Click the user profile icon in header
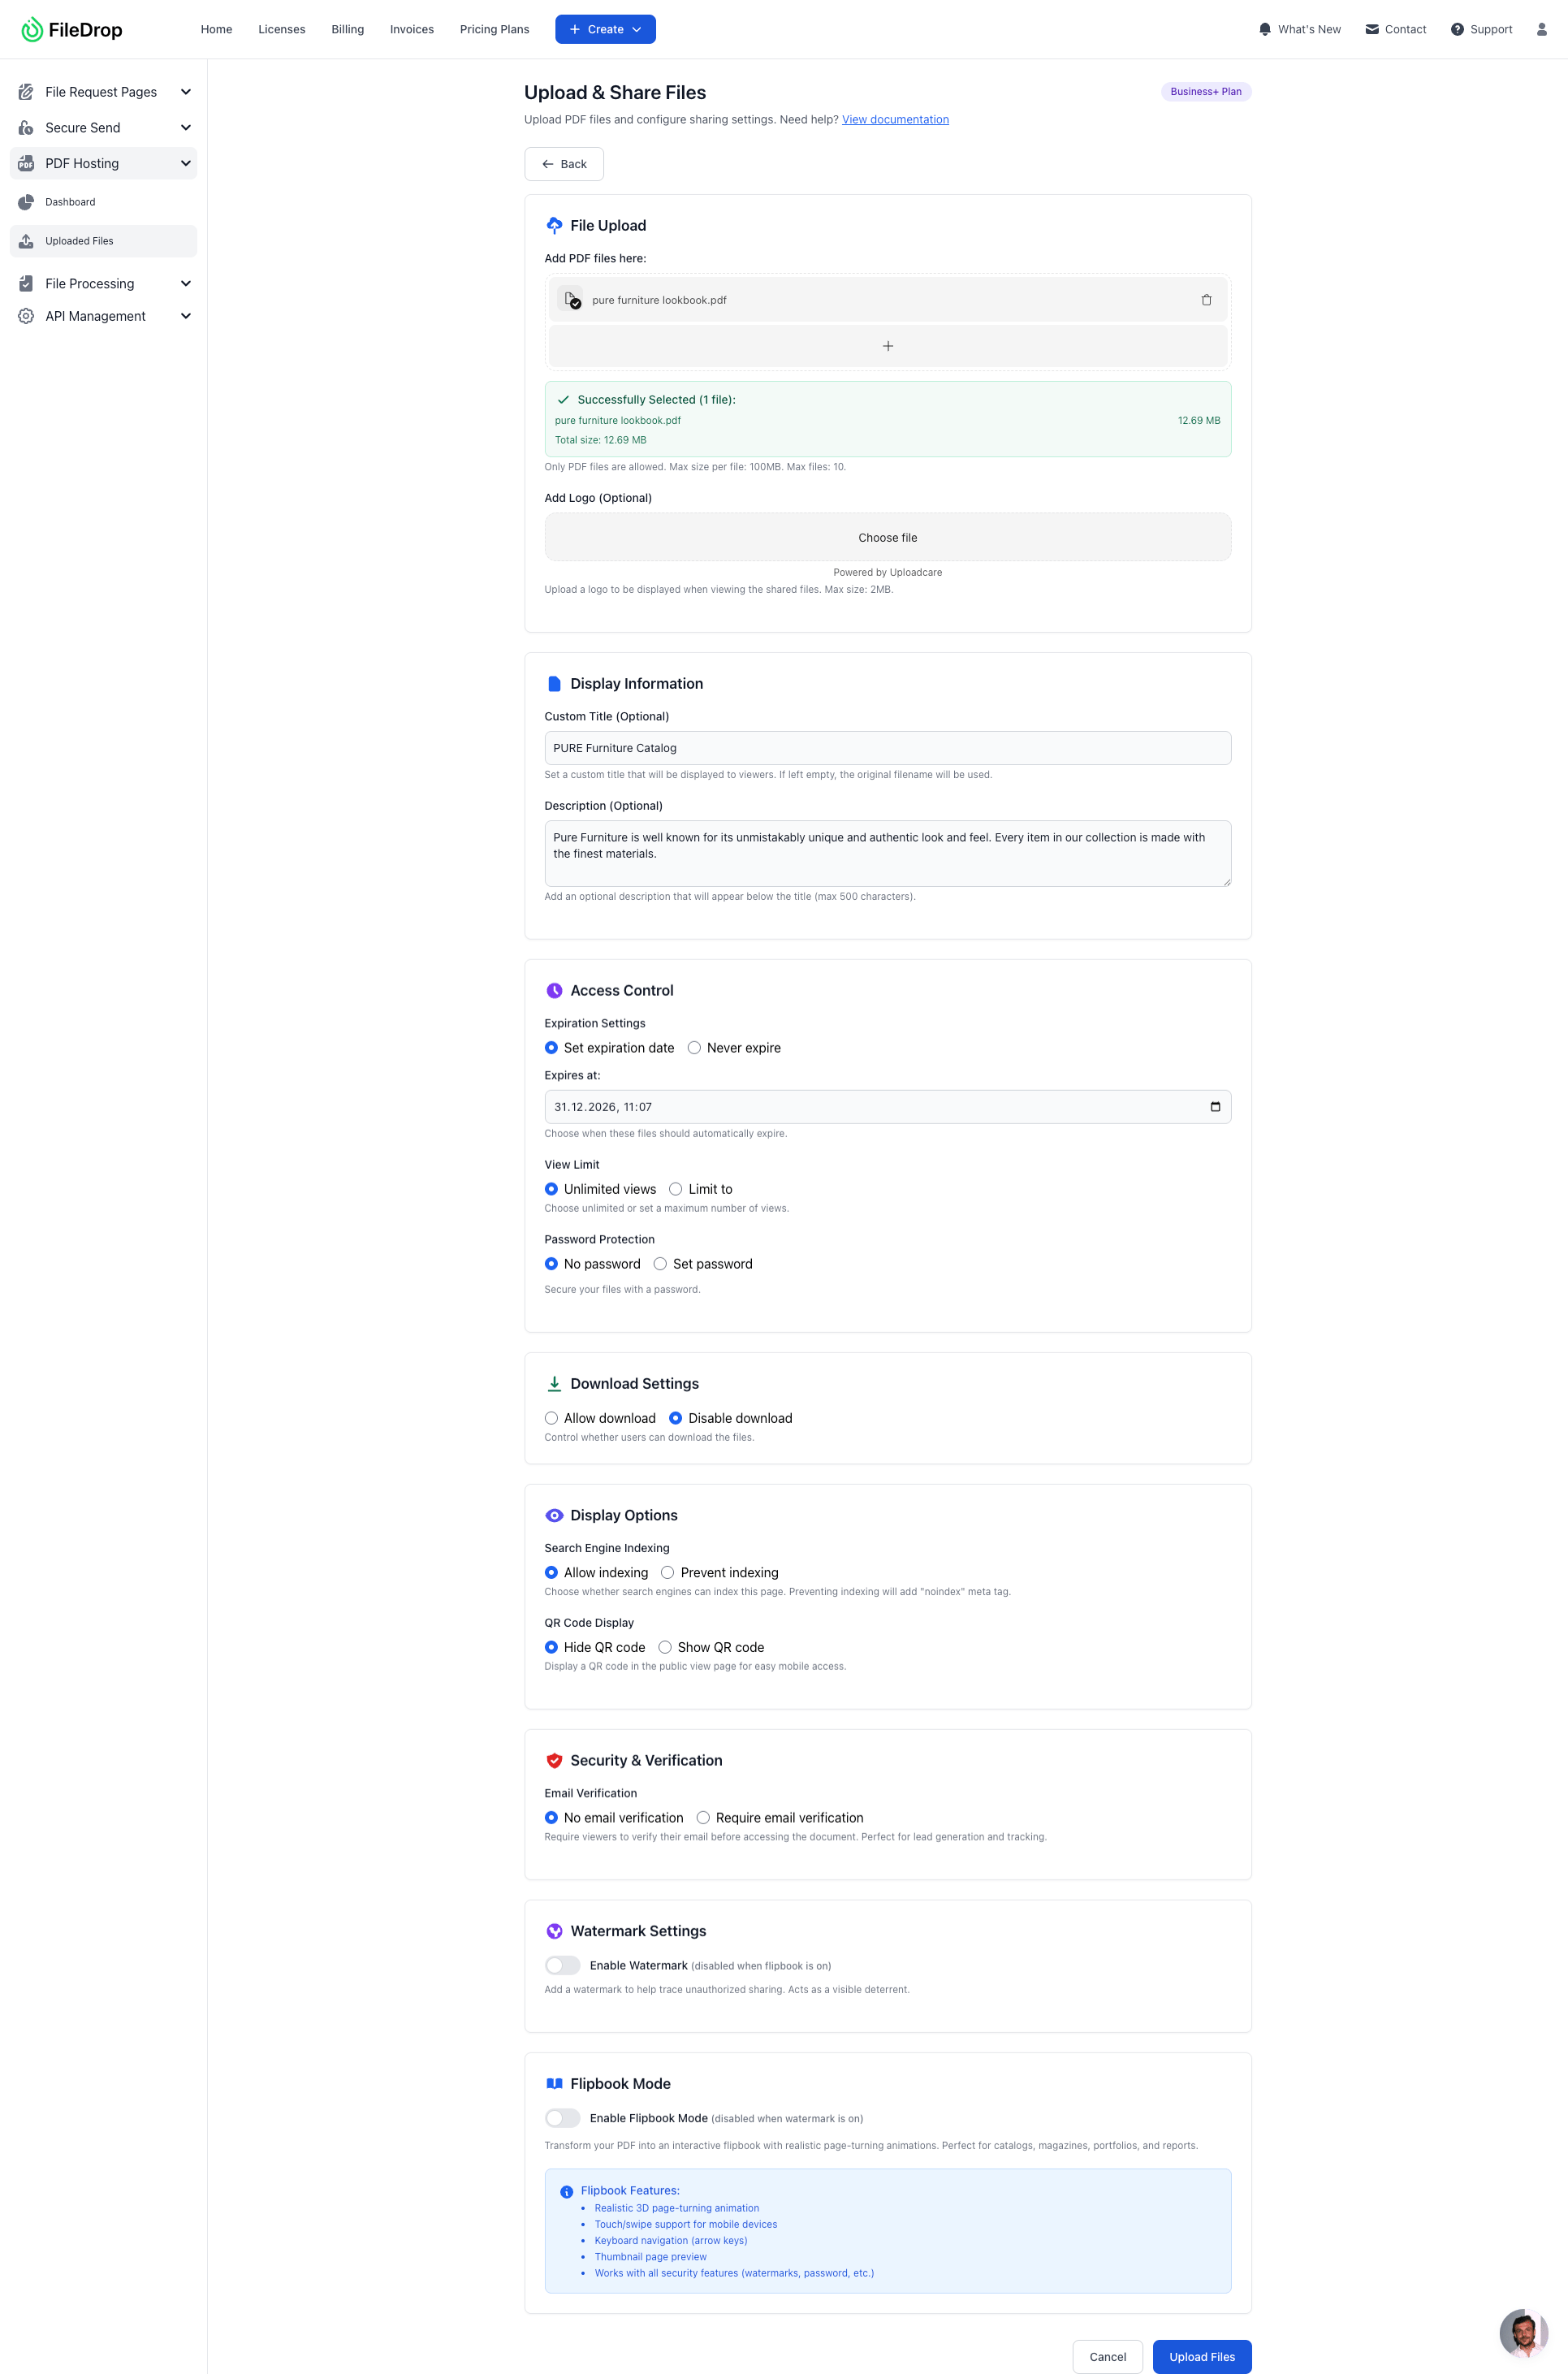 point(1541,29)
